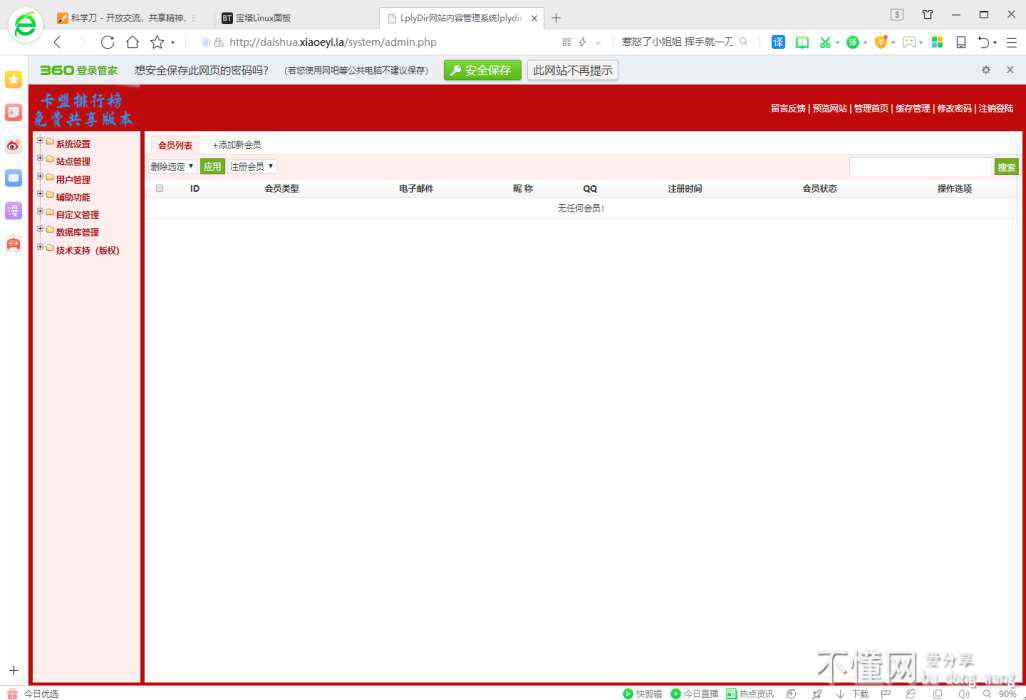
Task: Toggle the select-all members checkbox
Action: 160,188
